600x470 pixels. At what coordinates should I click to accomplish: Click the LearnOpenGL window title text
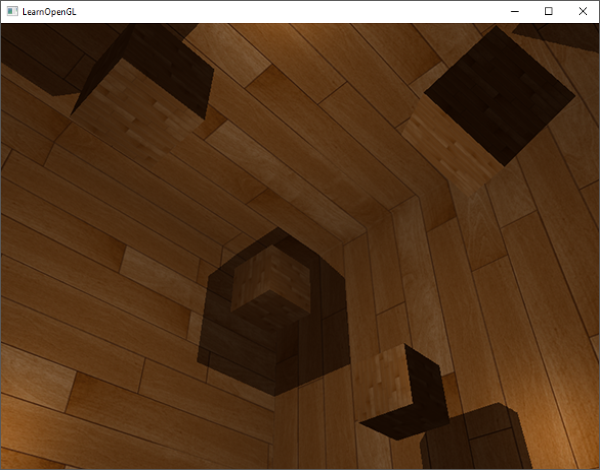pos(49,12)
